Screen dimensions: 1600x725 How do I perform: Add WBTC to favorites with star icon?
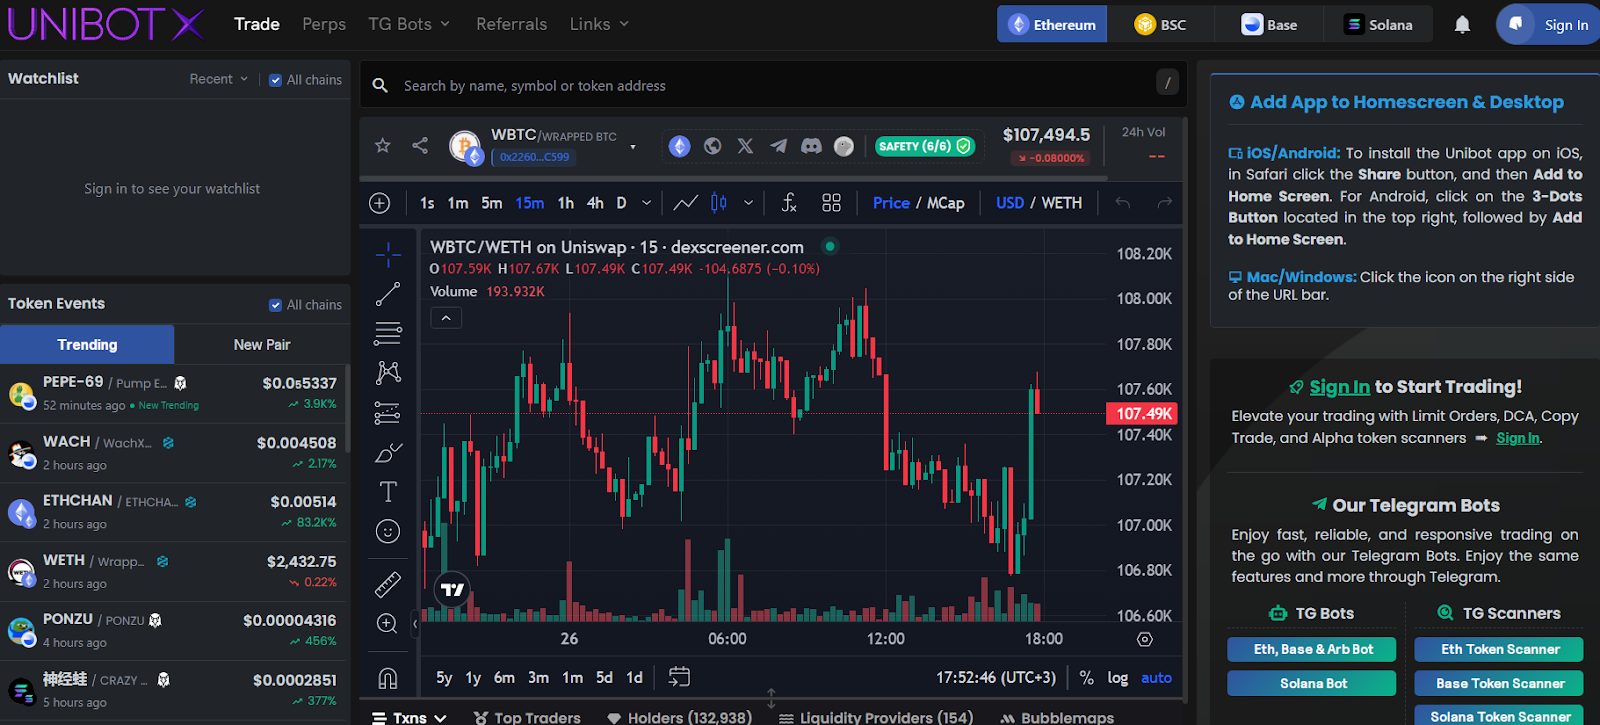382,146
